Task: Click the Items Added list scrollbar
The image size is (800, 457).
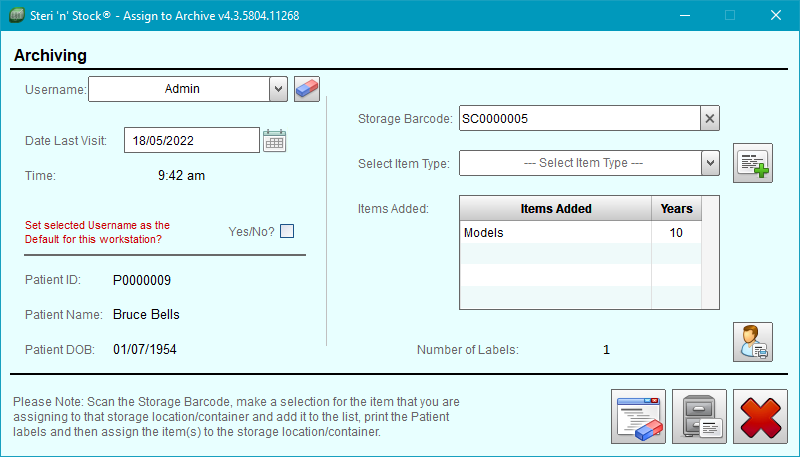Action: [710, 252]
